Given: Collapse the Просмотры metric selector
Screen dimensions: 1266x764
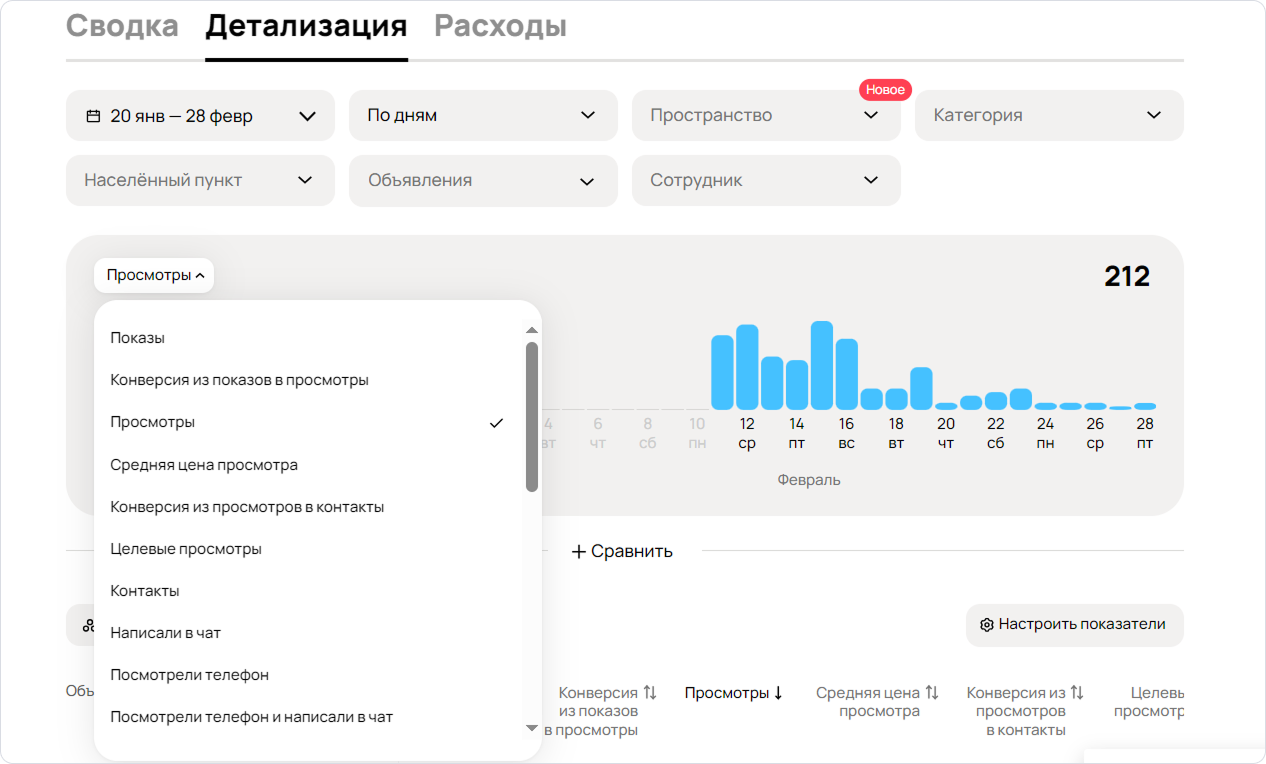Looking at the screenshot, I should click(154, 275).
